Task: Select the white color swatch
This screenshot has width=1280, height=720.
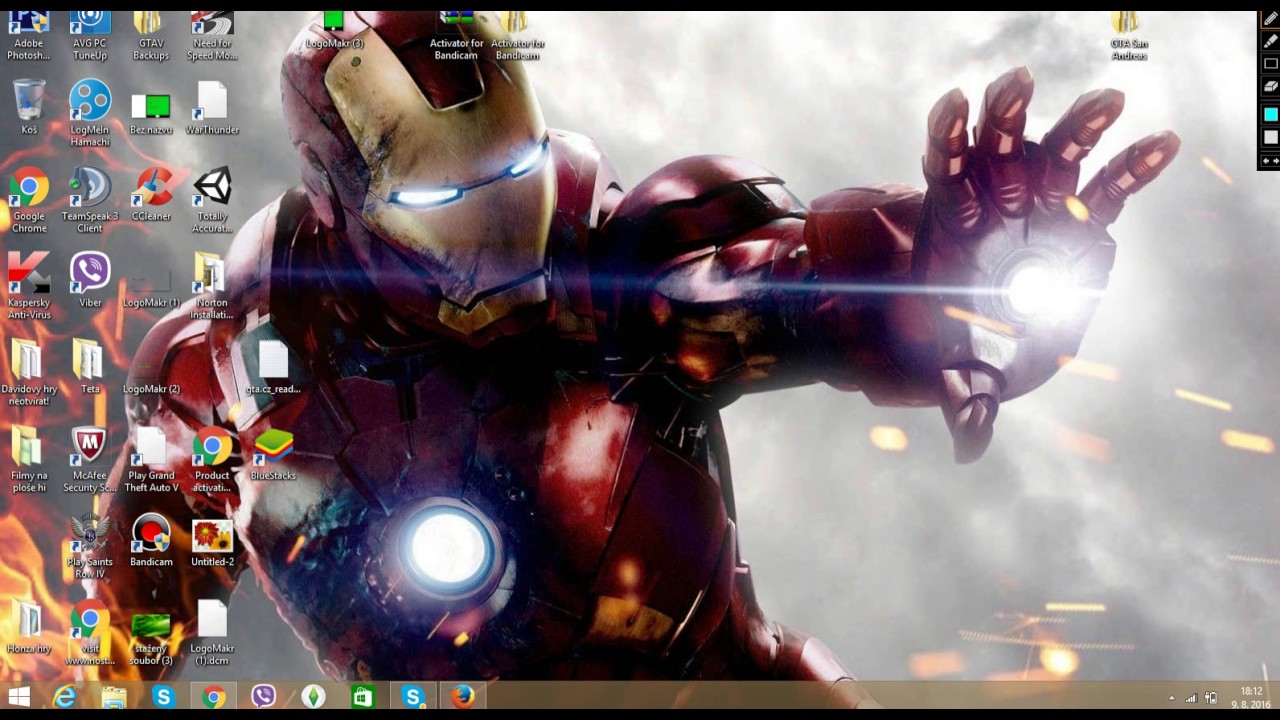Action: [1270, 137]
